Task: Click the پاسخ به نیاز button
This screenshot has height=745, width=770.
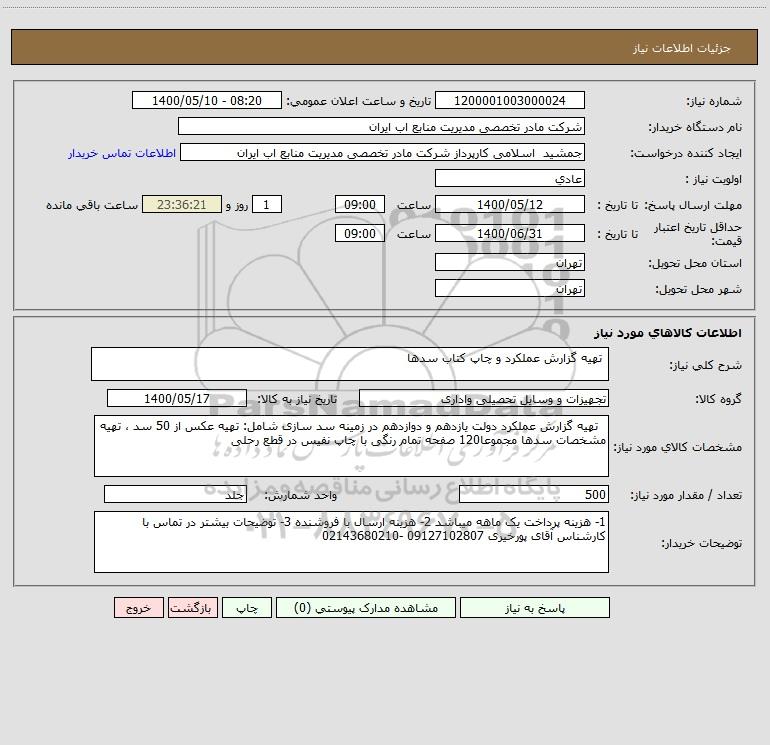Action: click(x=535, y=607)
